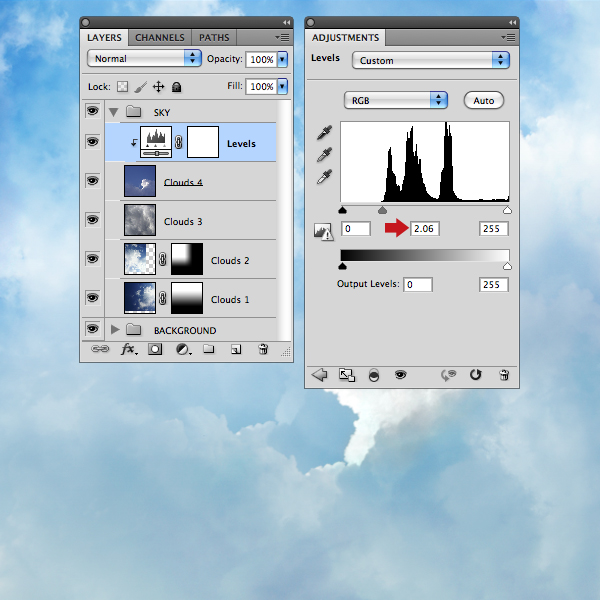The width and height of the screenshot is (600, 600).
Task: Switch Adjustments panel to expanded view
Action: click(x=347, y=375)
